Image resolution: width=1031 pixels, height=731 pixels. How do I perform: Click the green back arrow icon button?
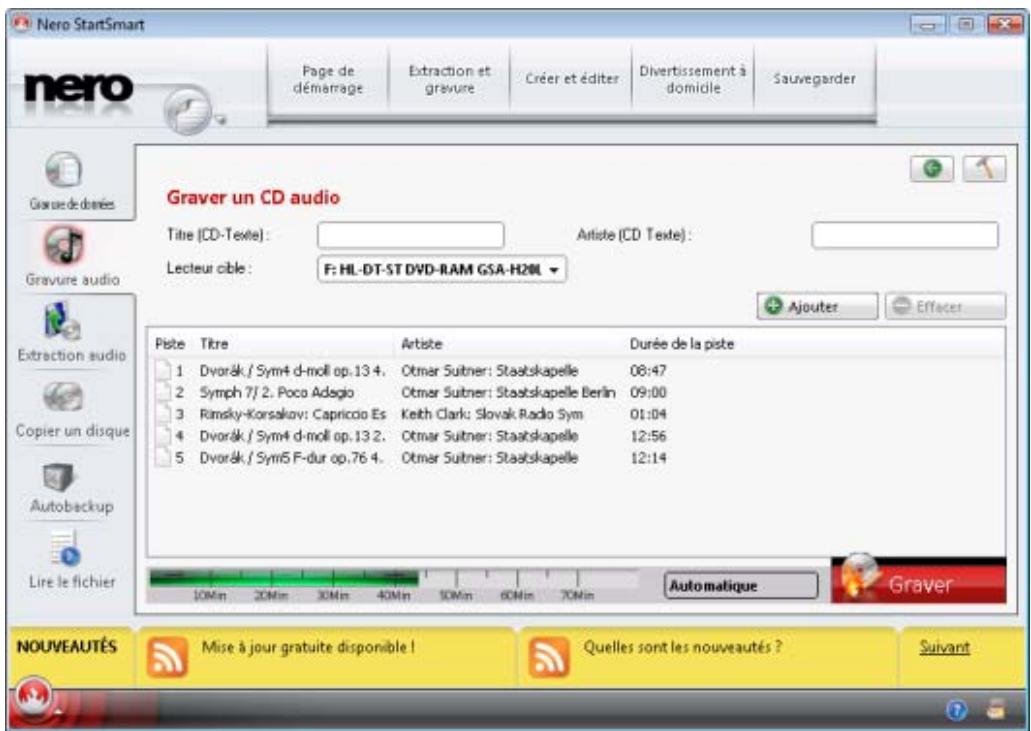click(x=932, y=169)
